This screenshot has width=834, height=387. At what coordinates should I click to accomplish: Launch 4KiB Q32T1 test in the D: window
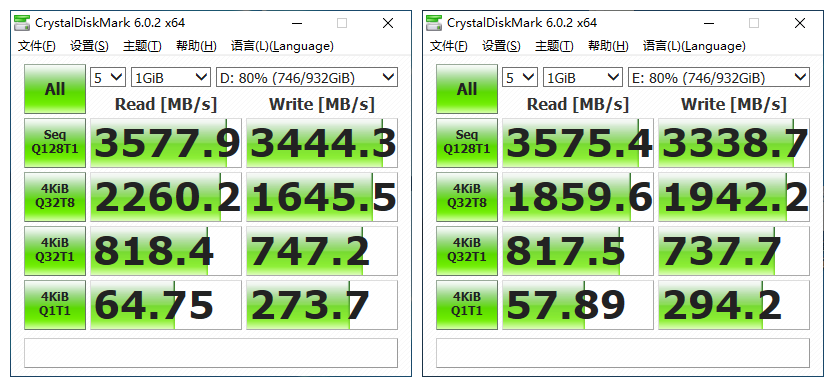tap(55, 250)
